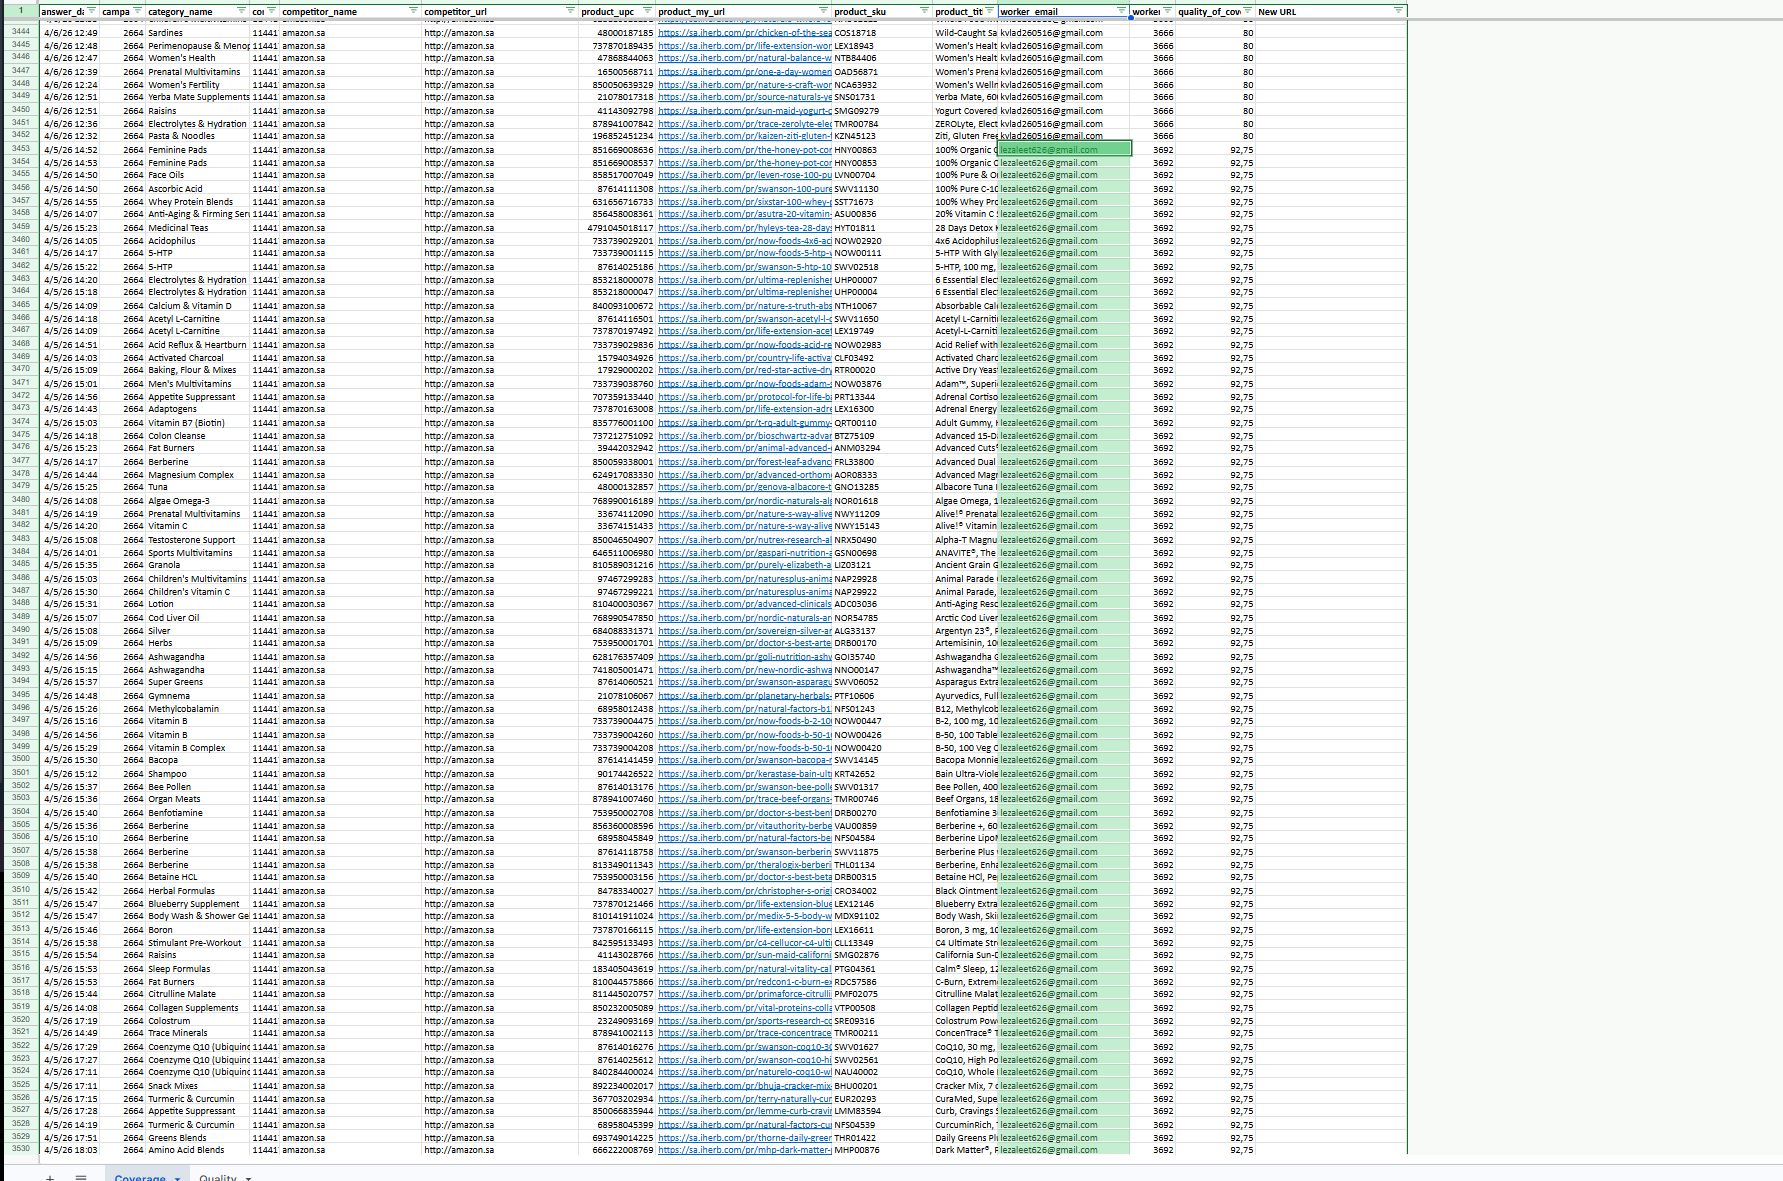
Task: Select the 'Colon Cleanse' cell
Action: pyautogui.click(x=198, y=435)
